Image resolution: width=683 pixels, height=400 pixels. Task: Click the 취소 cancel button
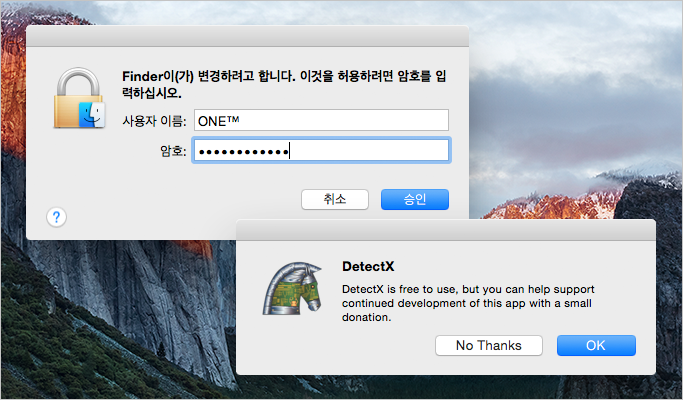point(335,200)
